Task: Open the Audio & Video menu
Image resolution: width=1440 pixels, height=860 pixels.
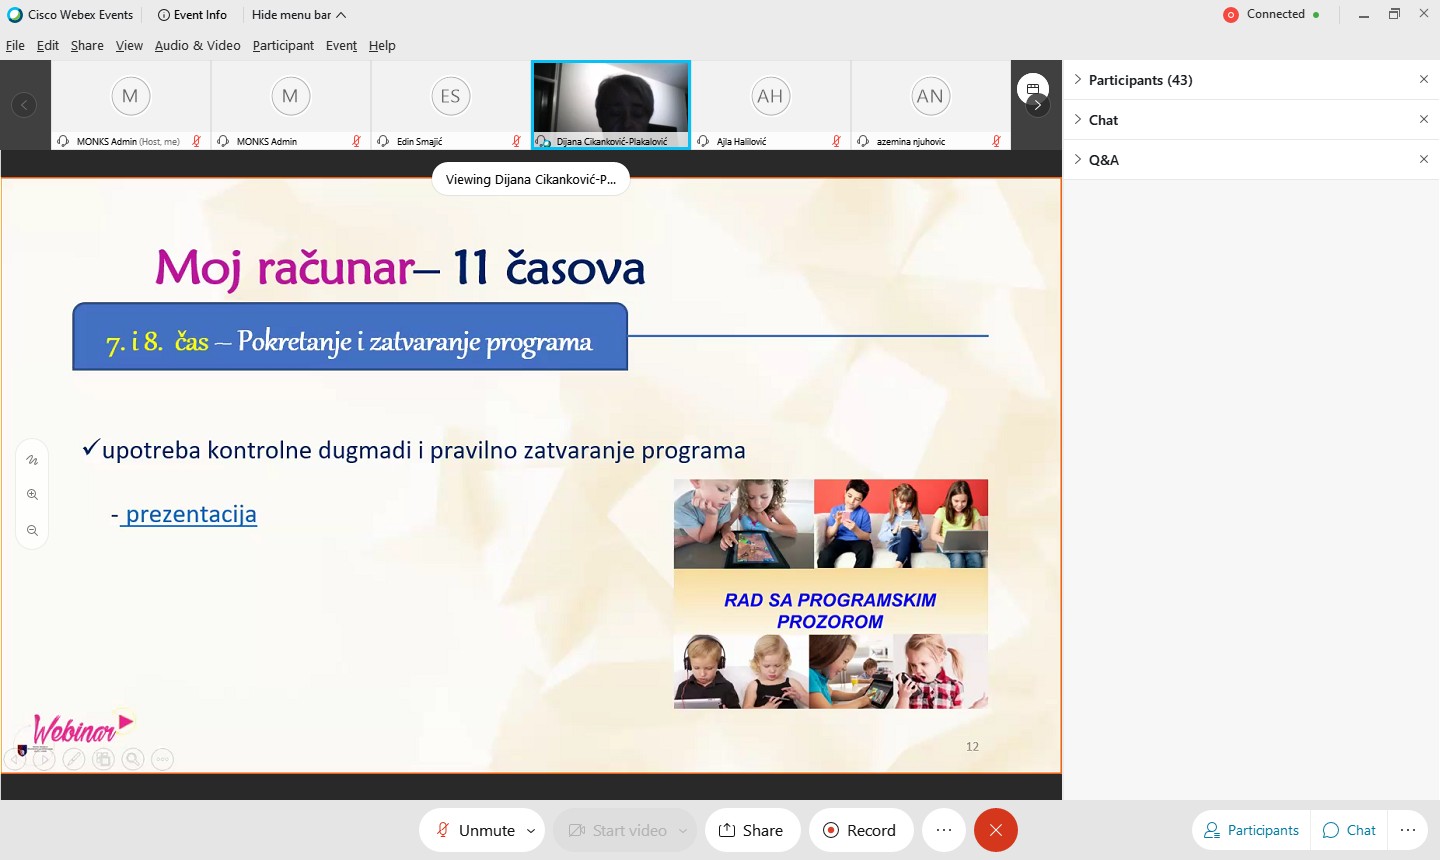Action: (x=197, y=45)
